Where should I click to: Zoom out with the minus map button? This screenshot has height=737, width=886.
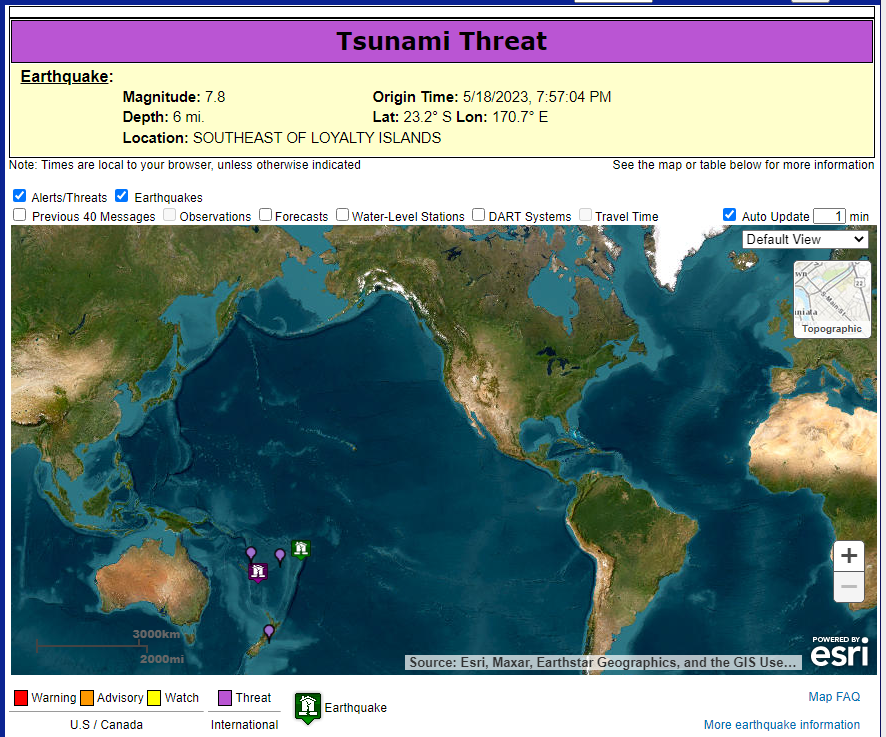click(849, 587)
